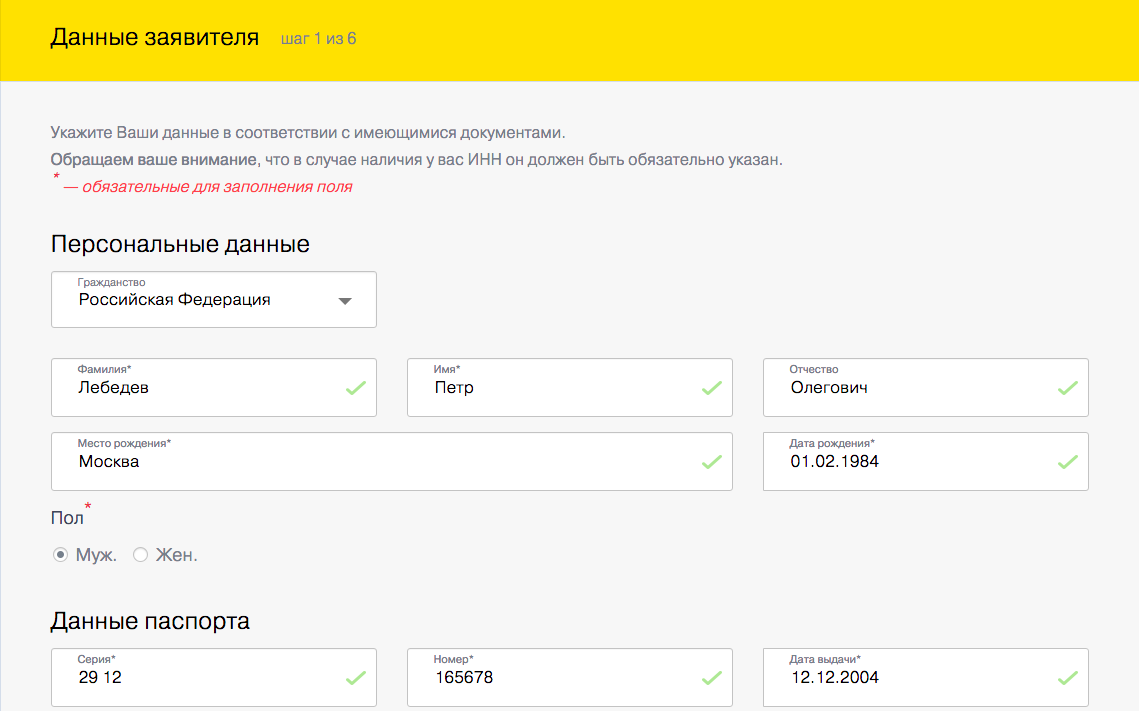Click into the Фамилия field with Лебедев

click(200, 388)
